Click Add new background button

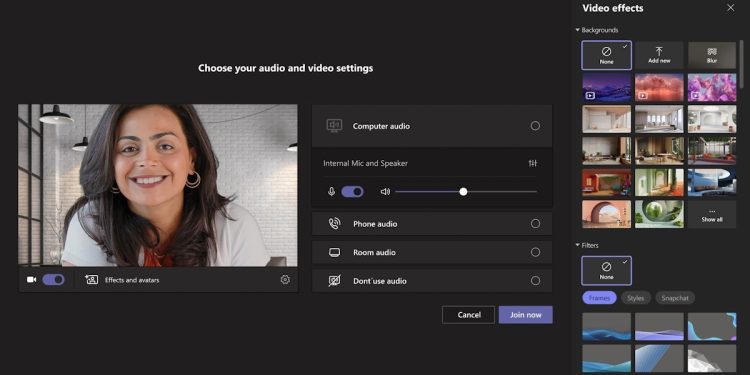click(659, 55)
